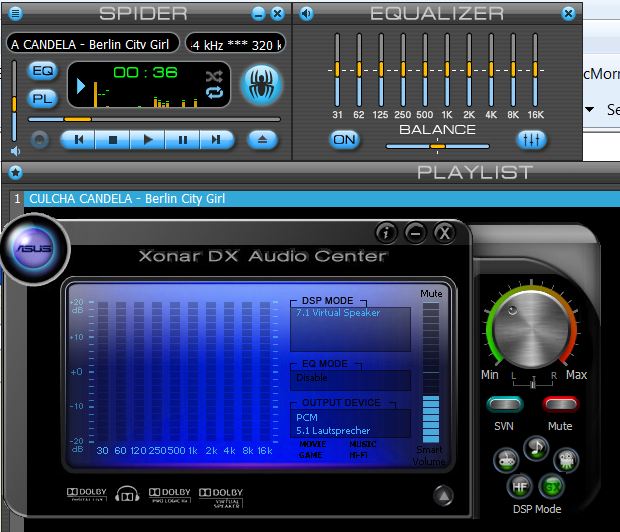Click the Spider volume speaker icon
This screenshot has height=532, width=620.
[15, 151]
